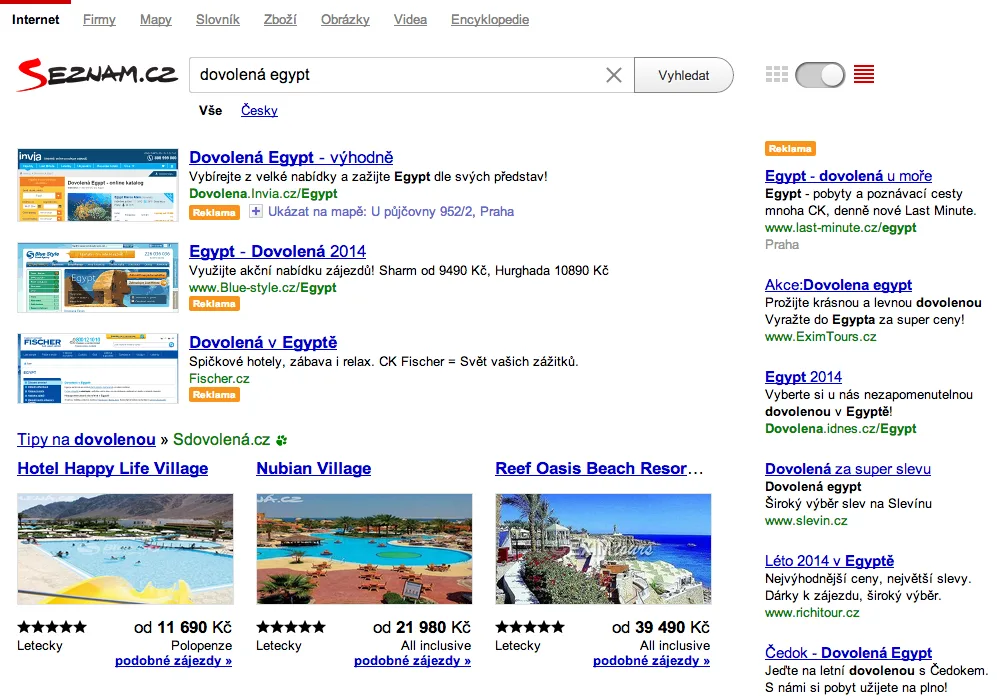Open the Zboží tab
Screen dimensions: 997x696
coord(280,20)
